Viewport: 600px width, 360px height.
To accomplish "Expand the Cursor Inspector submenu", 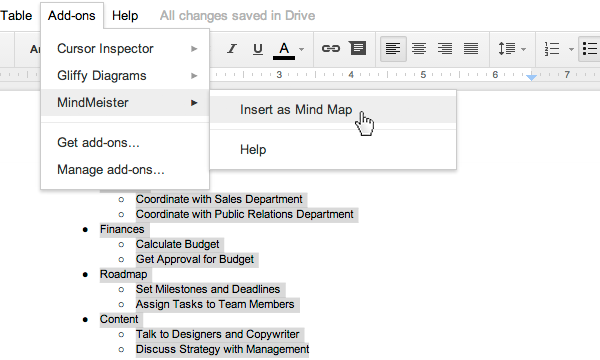I will tap(125, 49).
